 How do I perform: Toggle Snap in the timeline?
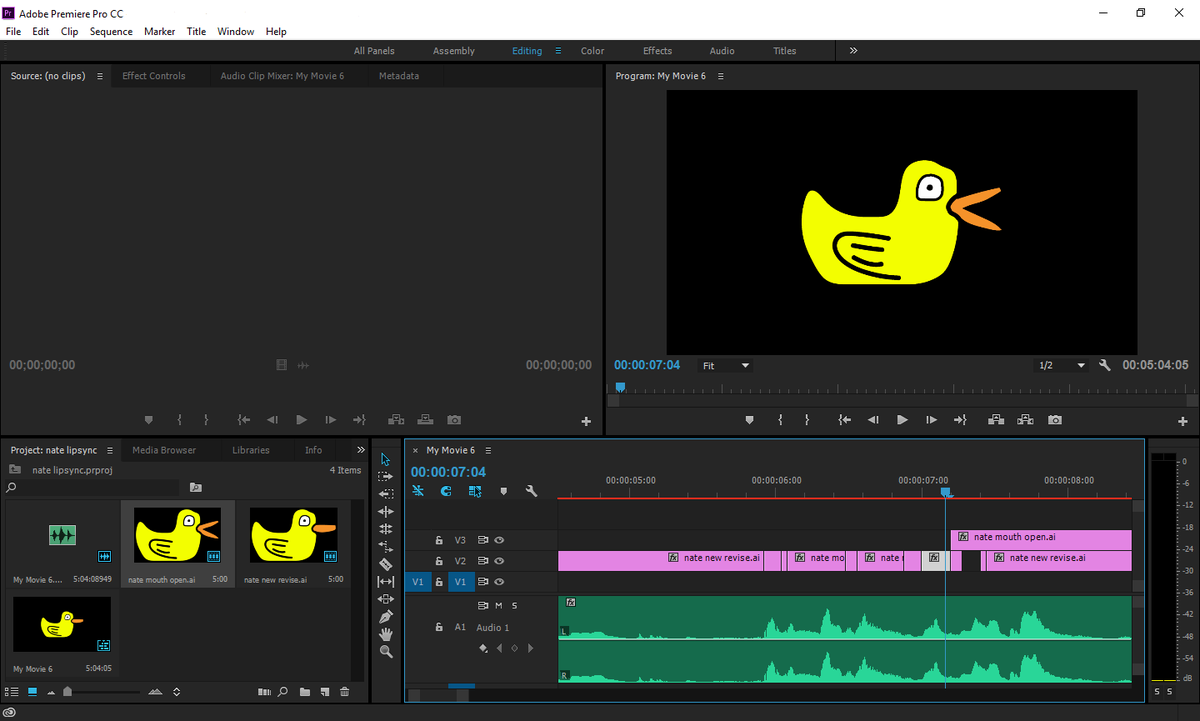coord(446,491)
